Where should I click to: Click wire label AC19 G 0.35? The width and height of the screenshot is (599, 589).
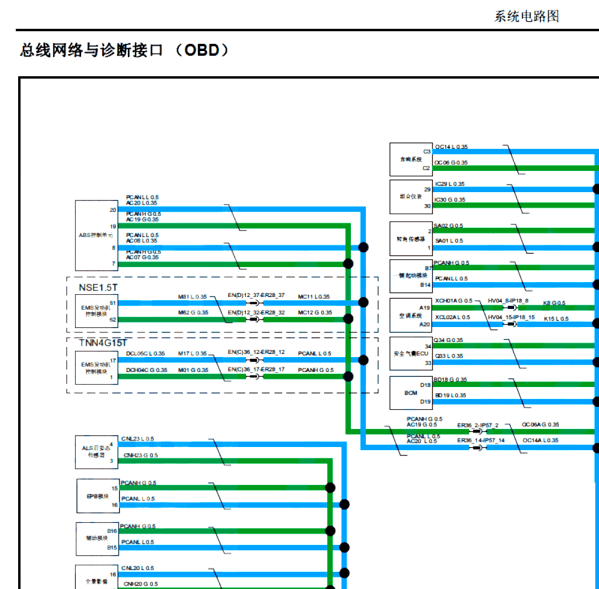[142, 219]
